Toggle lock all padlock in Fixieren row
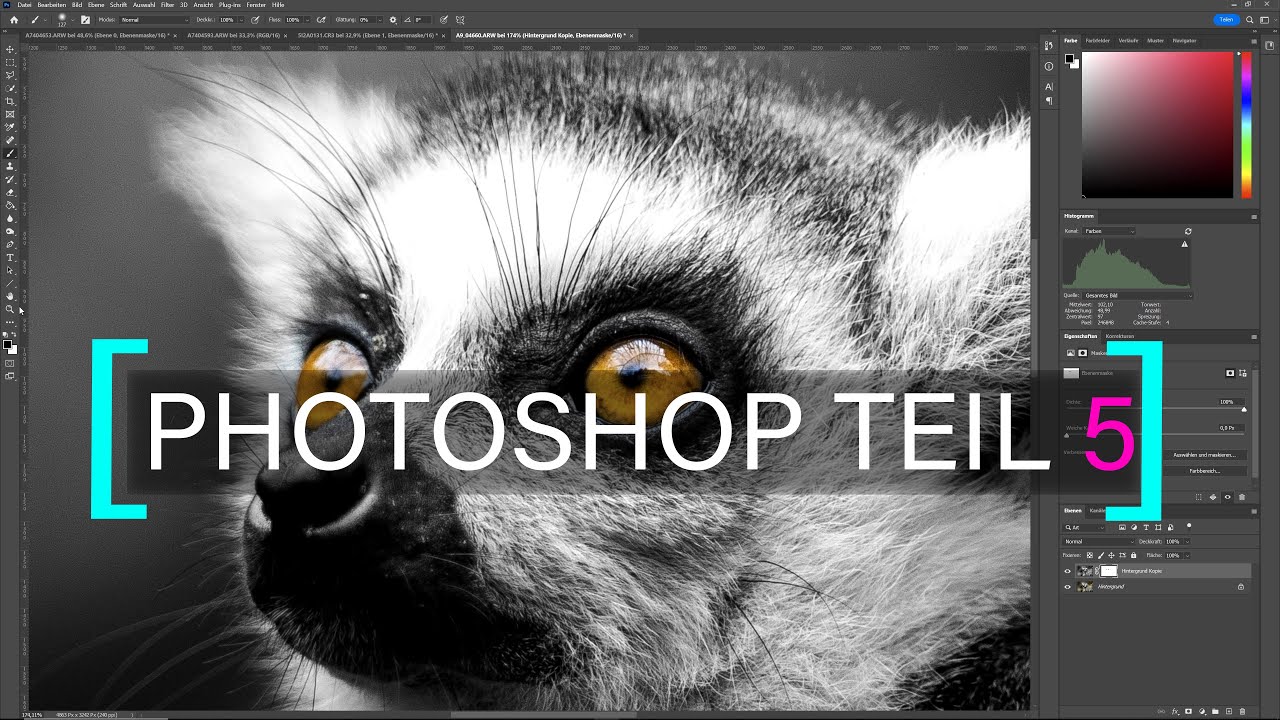 pos(1132,555)
